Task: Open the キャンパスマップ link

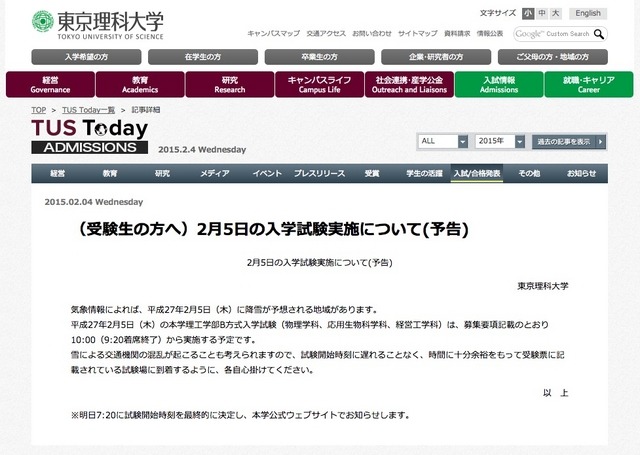Action: tap(273, 34)
